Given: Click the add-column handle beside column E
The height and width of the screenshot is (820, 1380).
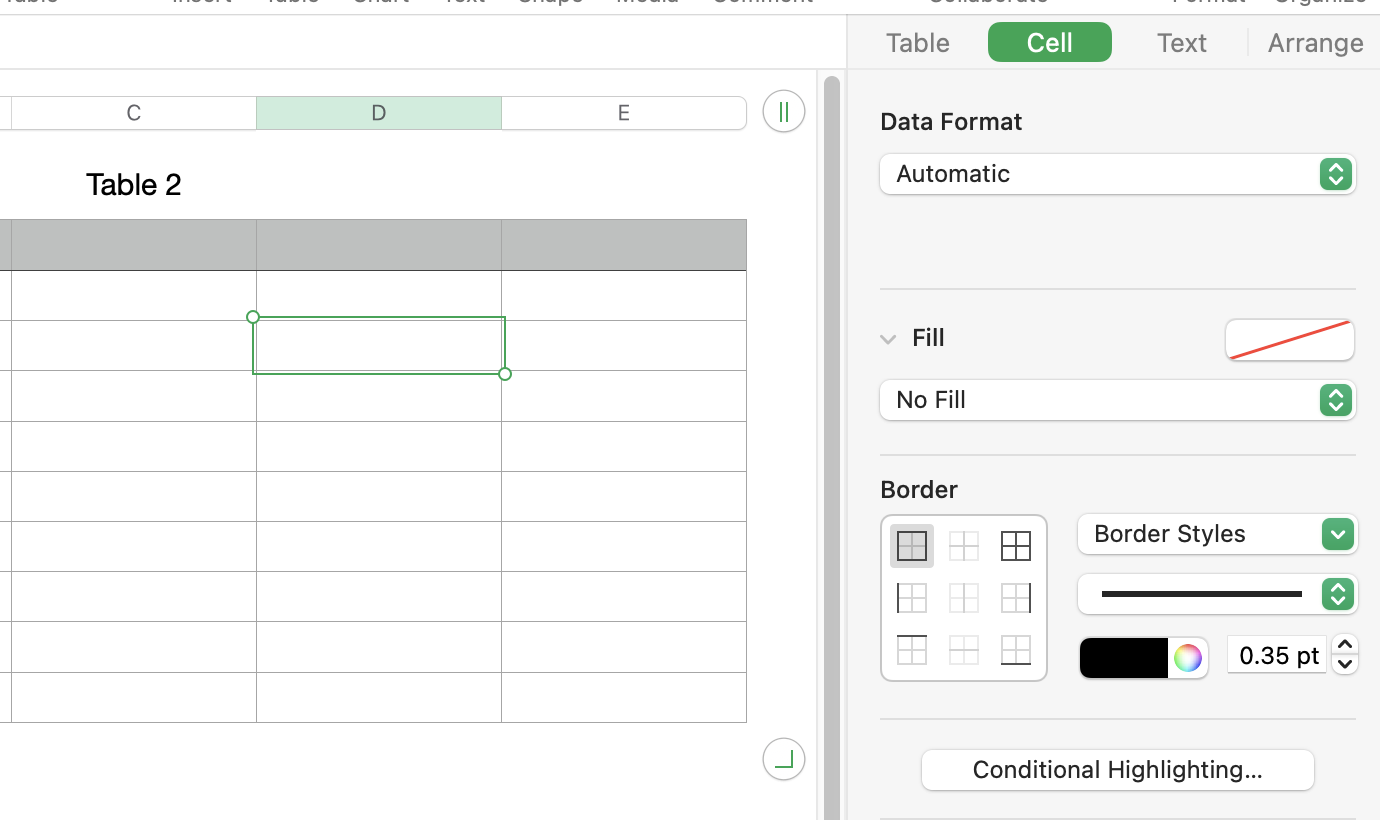Looking at the screenshot, I should coord(784,111).
